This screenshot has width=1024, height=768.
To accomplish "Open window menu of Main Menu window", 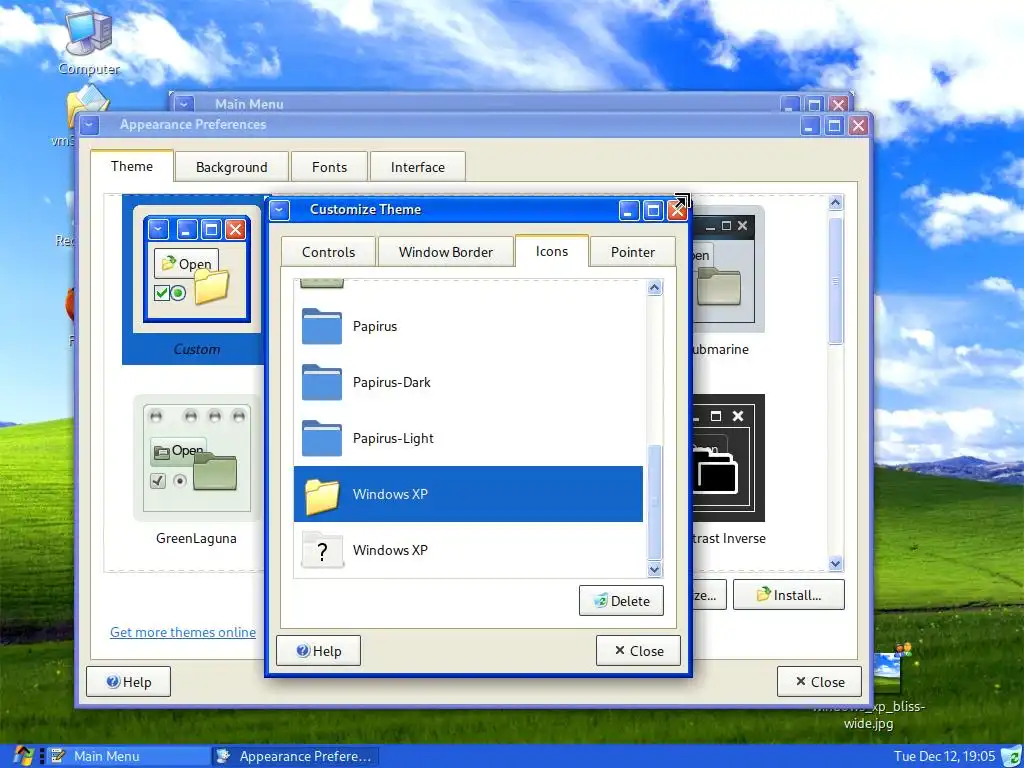I will point(185,104).
